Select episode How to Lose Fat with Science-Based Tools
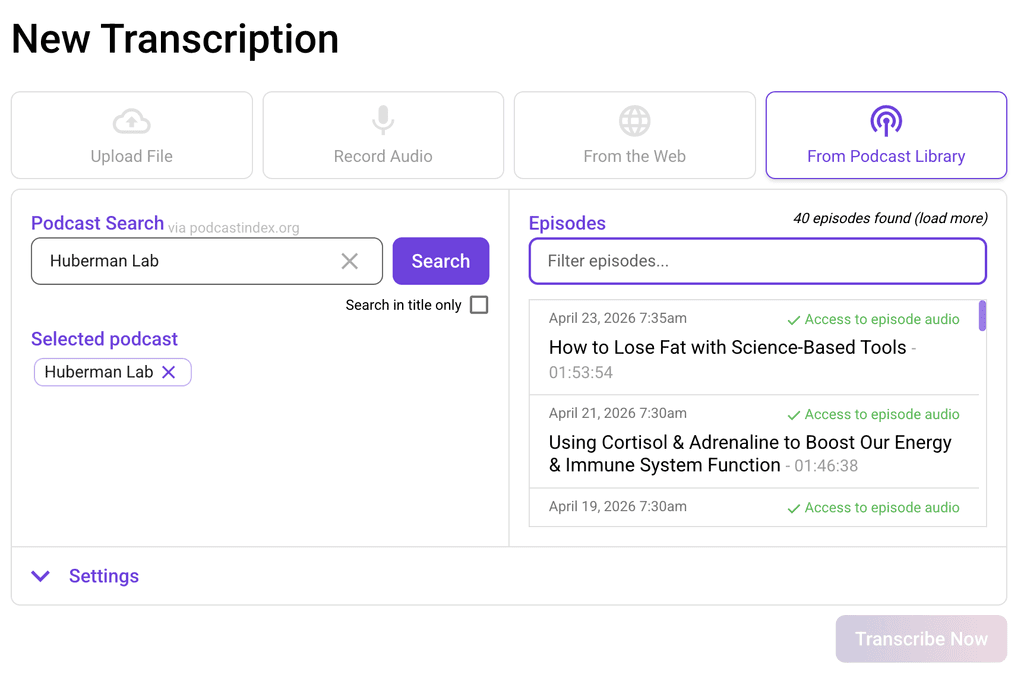The width and height of the screenshot is (1024, 679). point(728,347)
